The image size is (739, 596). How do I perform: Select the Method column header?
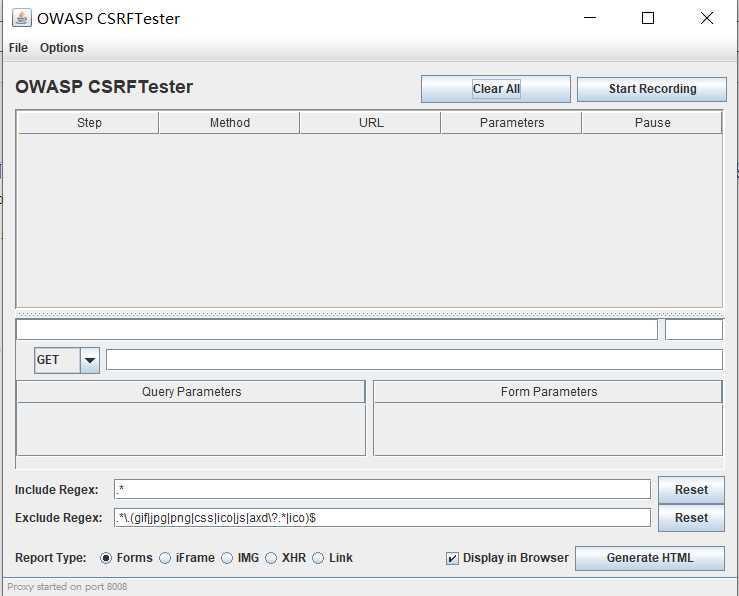pyautogui.click(x=230, y=122)
